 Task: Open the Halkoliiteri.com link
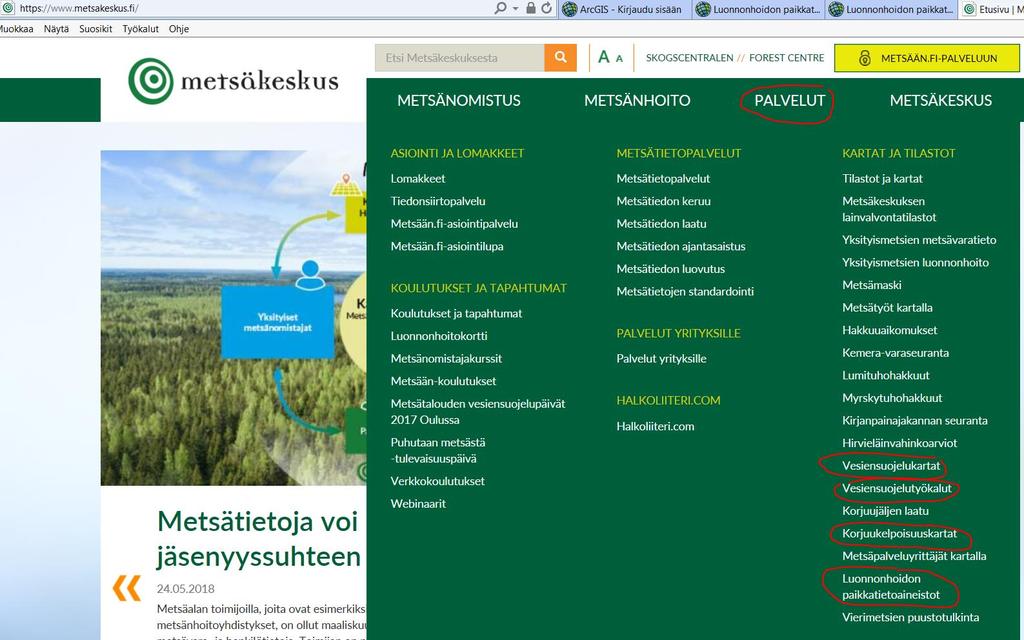pos(655,426)
